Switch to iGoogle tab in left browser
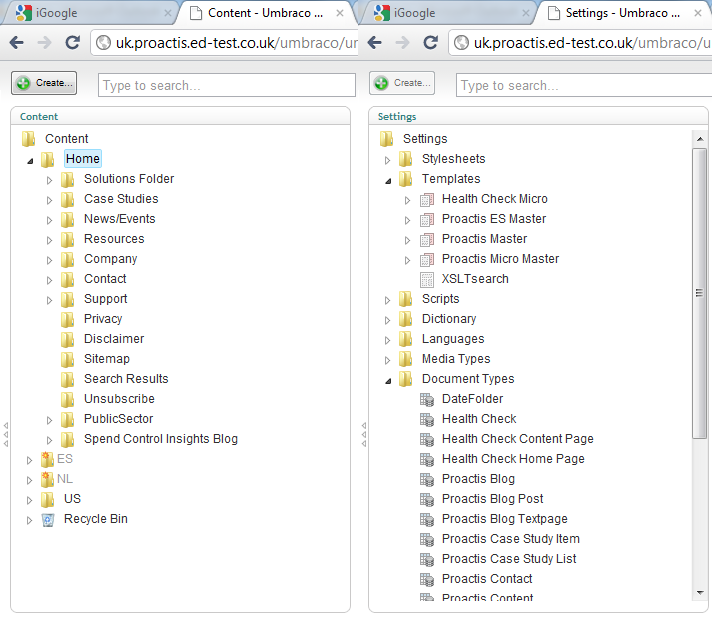This screenshot has width=712, height=617. click(x=89, y=13)
